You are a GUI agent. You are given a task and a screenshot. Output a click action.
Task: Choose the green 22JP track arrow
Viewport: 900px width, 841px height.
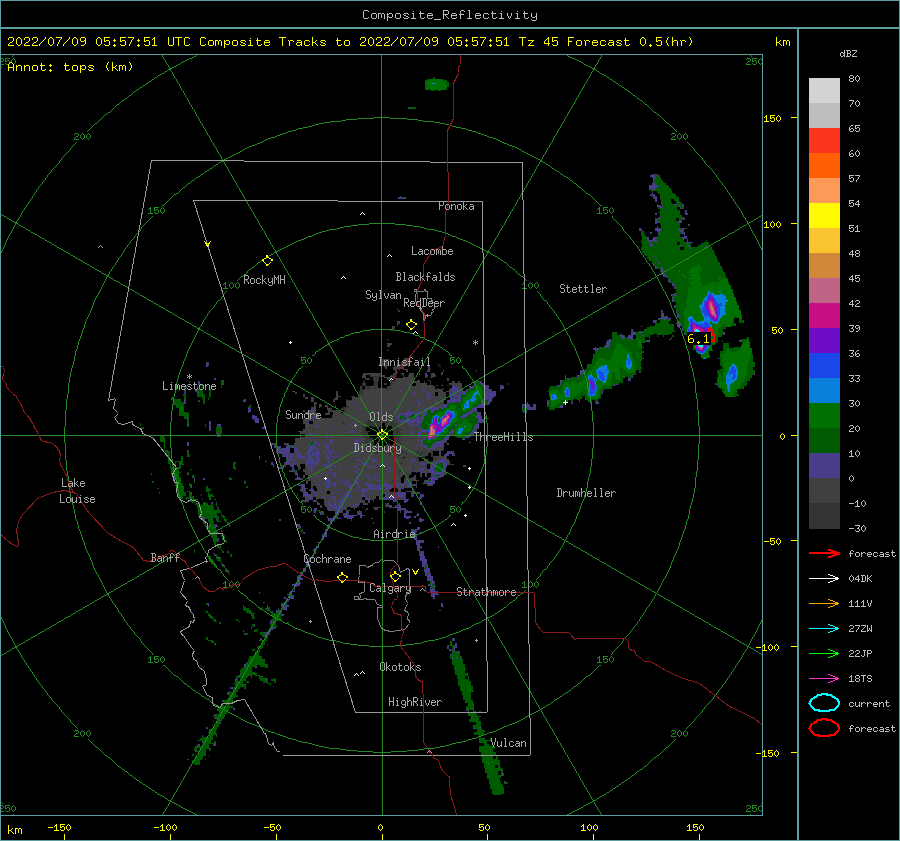click(824, 653)
